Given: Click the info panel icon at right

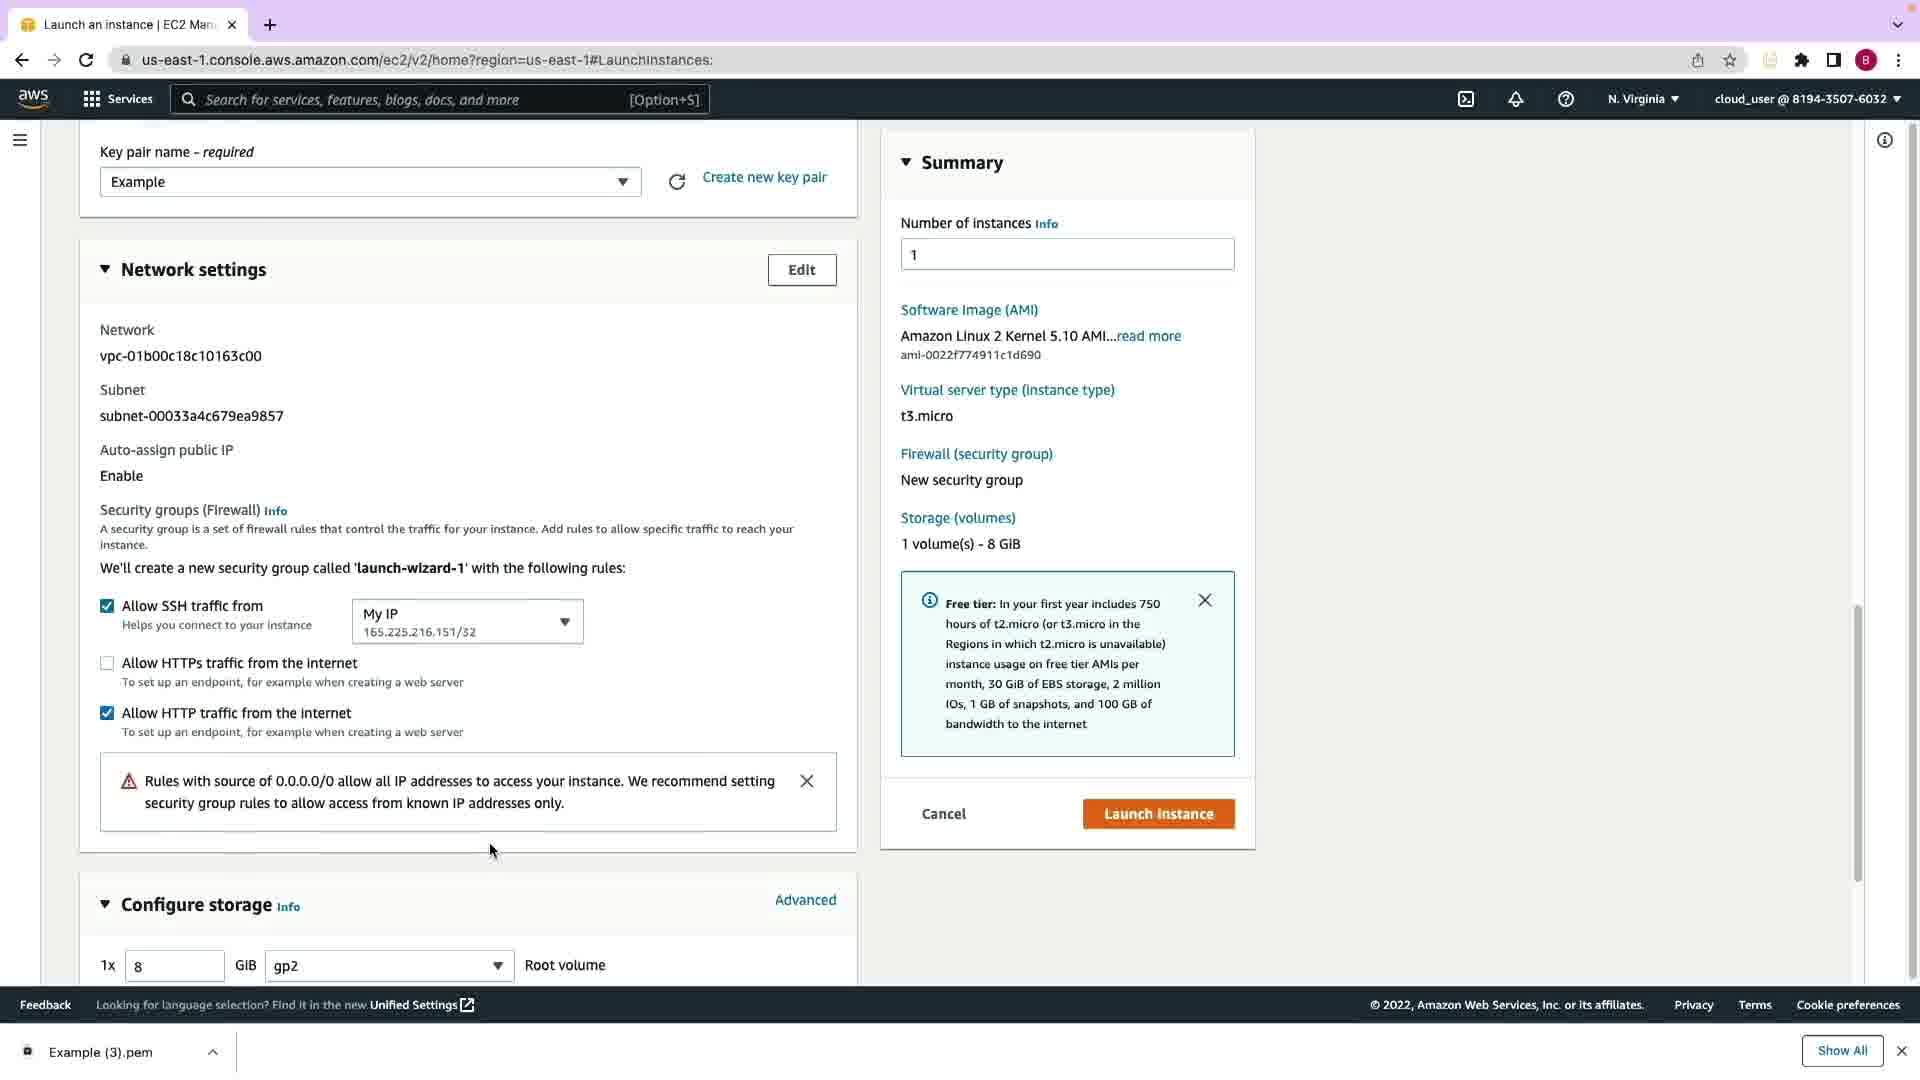Looking at the screenshot, I should point(1885,140).
